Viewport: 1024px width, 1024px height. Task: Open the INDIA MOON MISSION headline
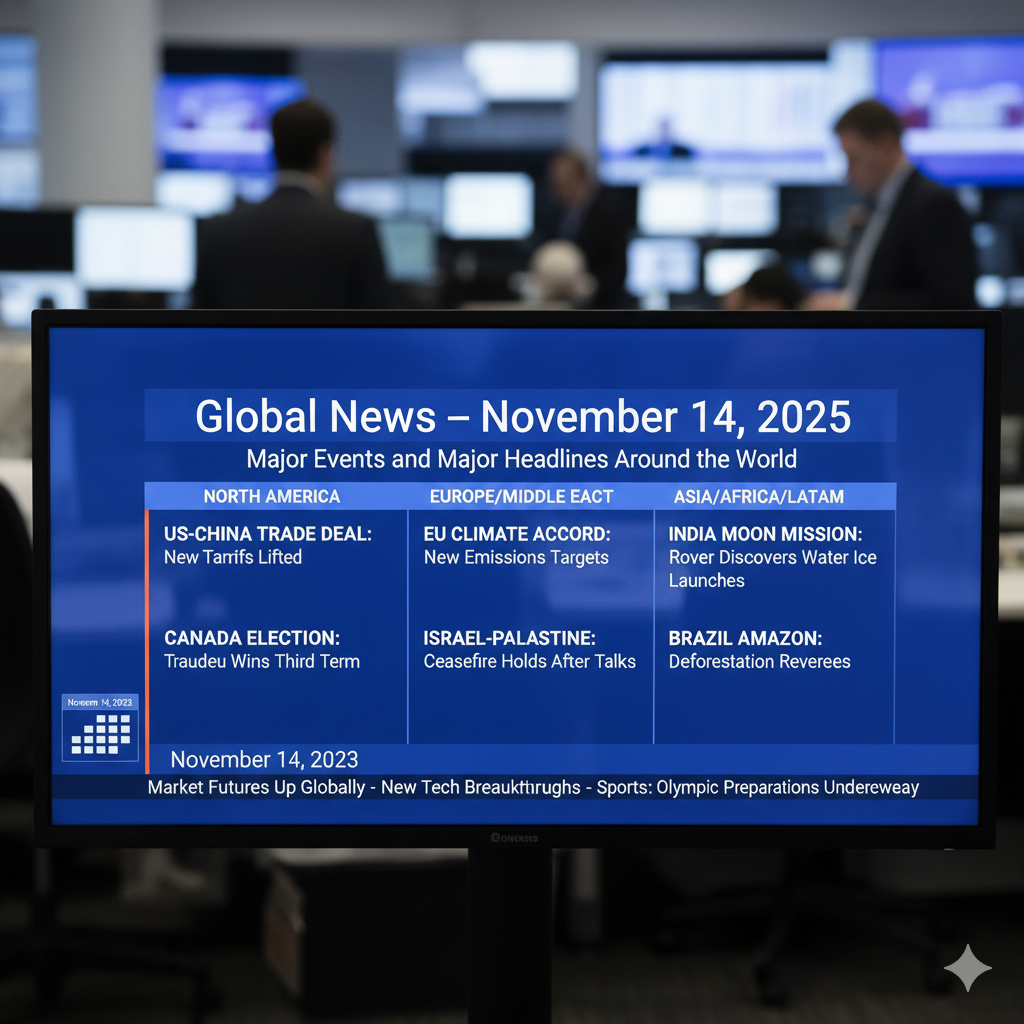pos(765,534)
